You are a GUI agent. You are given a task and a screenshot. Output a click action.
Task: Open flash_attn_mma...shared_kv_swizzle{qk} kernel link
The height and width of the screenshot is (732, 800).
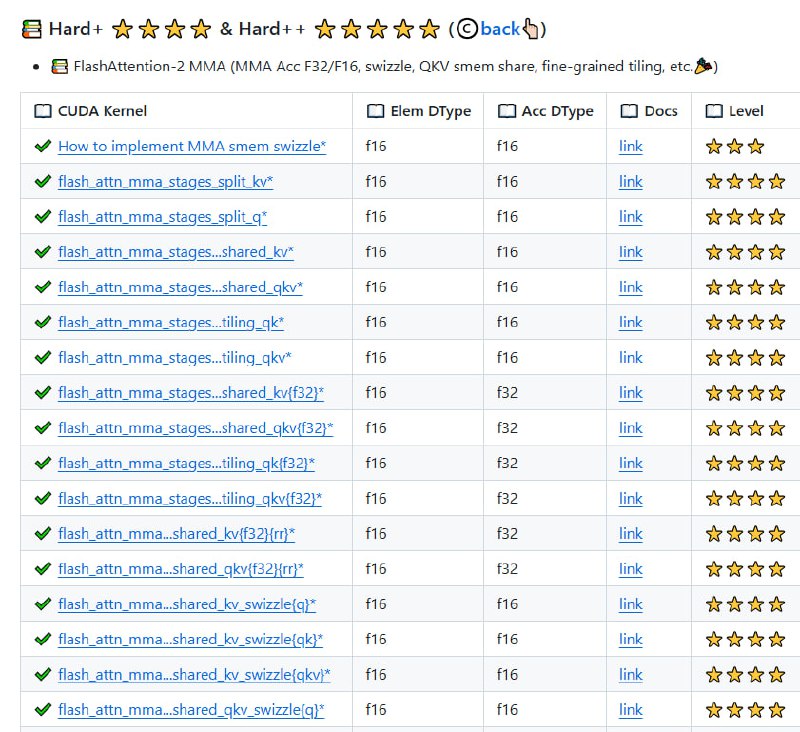coord(190,639)
